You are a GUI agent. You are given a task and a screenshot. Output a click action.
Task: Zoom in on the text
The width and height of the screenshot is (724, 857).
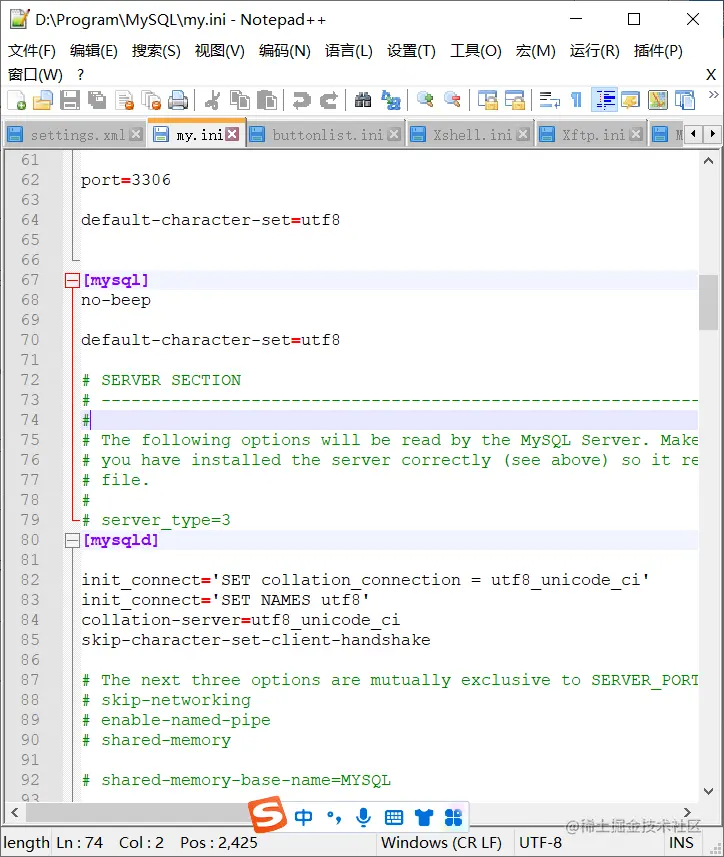425,101
